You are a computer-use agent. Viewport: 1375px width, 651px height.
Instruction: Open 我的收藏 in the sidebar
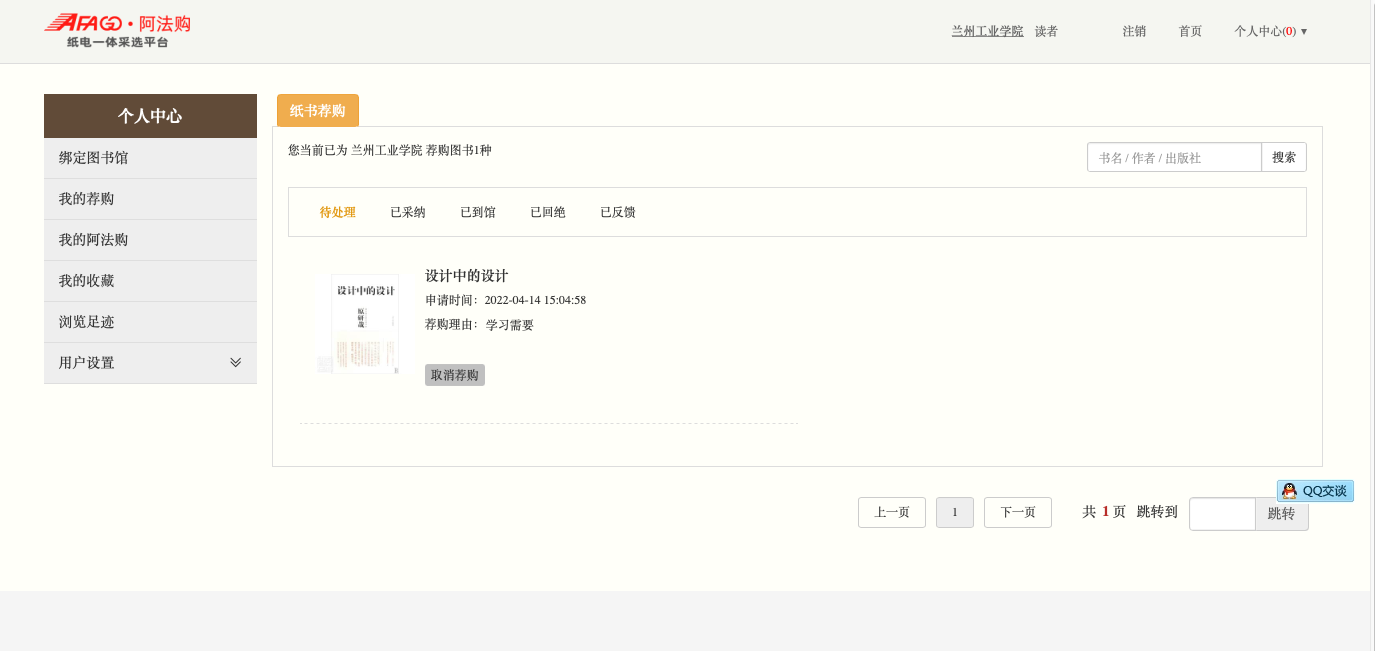pyautogui.click(x=150, y=281)
